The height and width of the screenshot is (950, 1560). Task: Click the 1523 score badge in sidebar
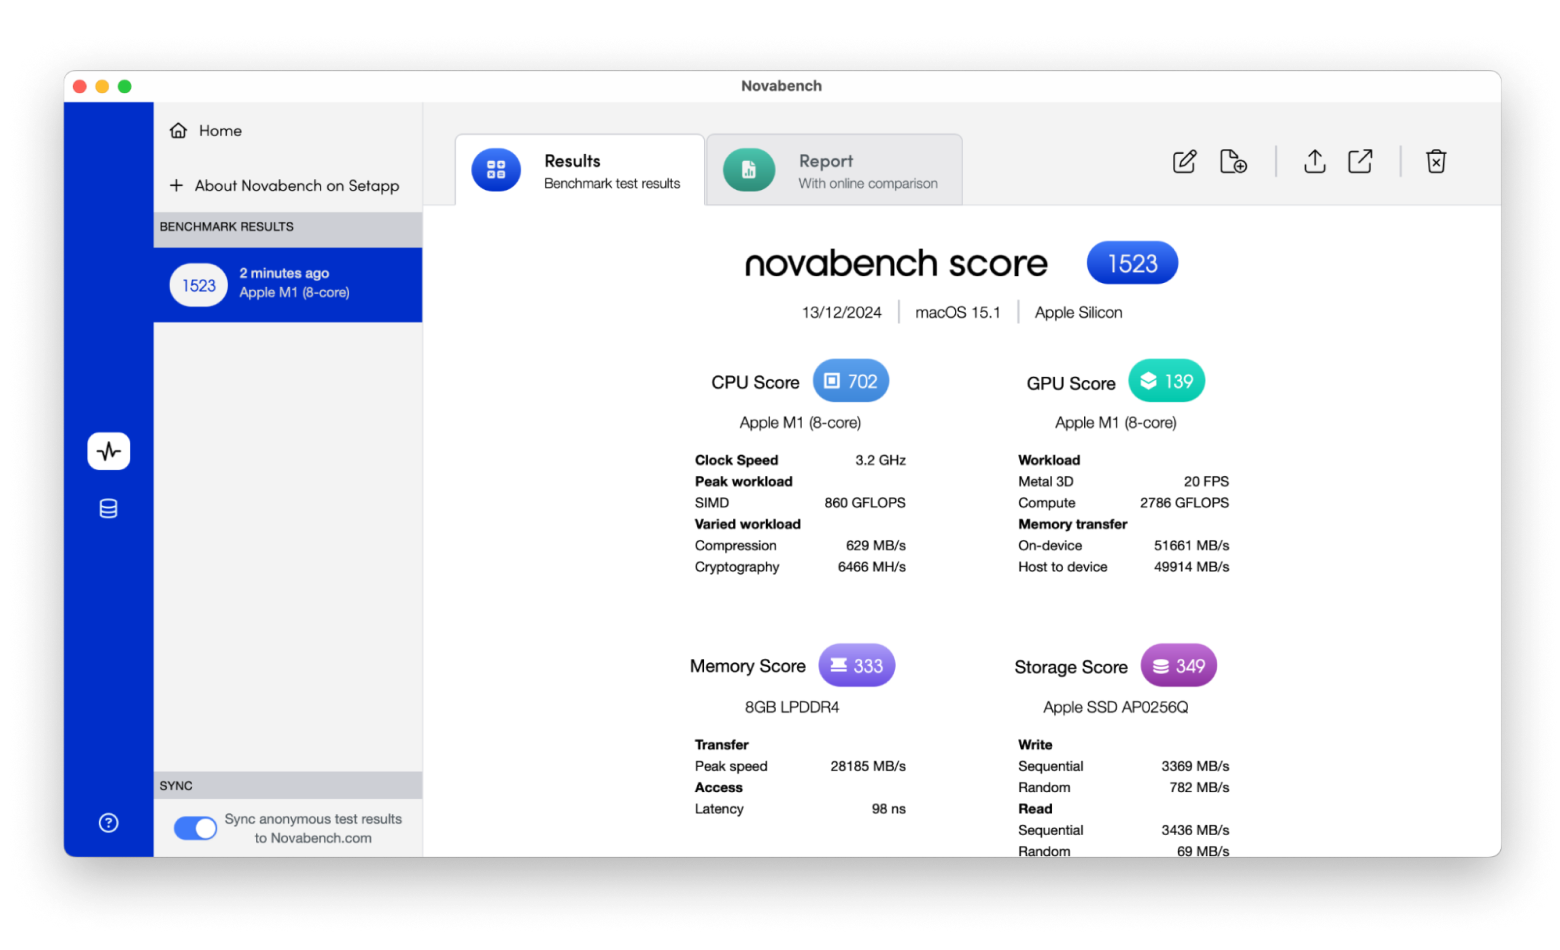click(x=198, y=285)
